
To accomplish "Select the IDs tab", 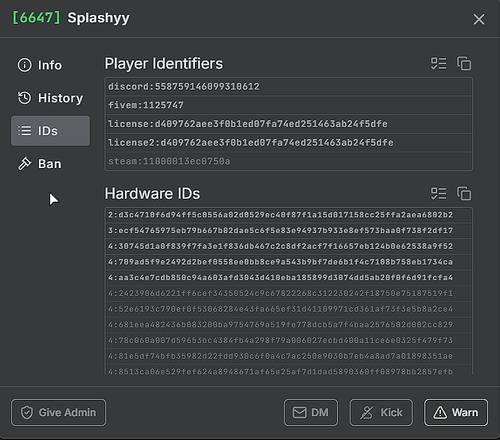I will (50, 131).
